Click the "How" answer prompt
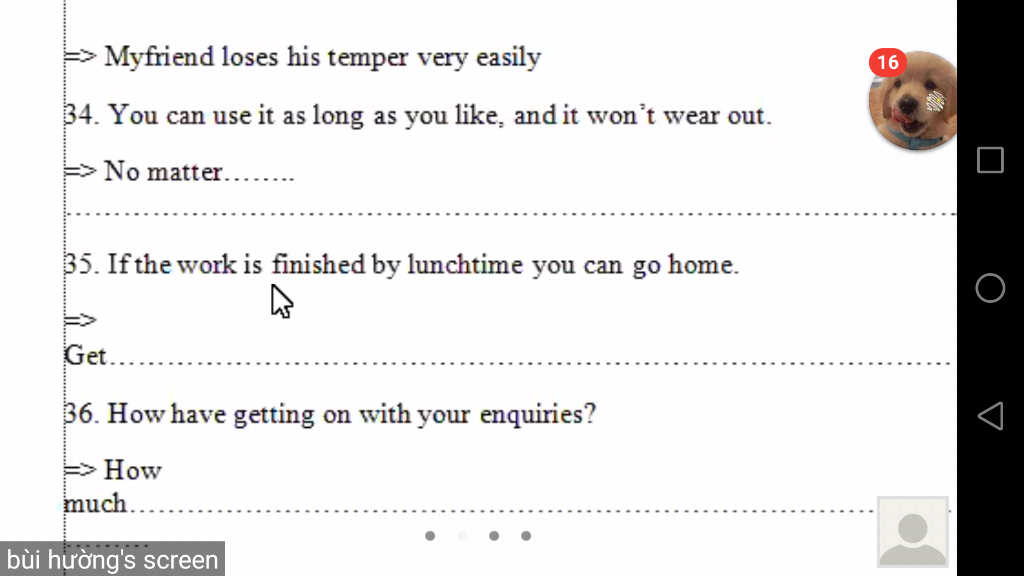Screen dimensions: 1024x576 coord(133,470)
